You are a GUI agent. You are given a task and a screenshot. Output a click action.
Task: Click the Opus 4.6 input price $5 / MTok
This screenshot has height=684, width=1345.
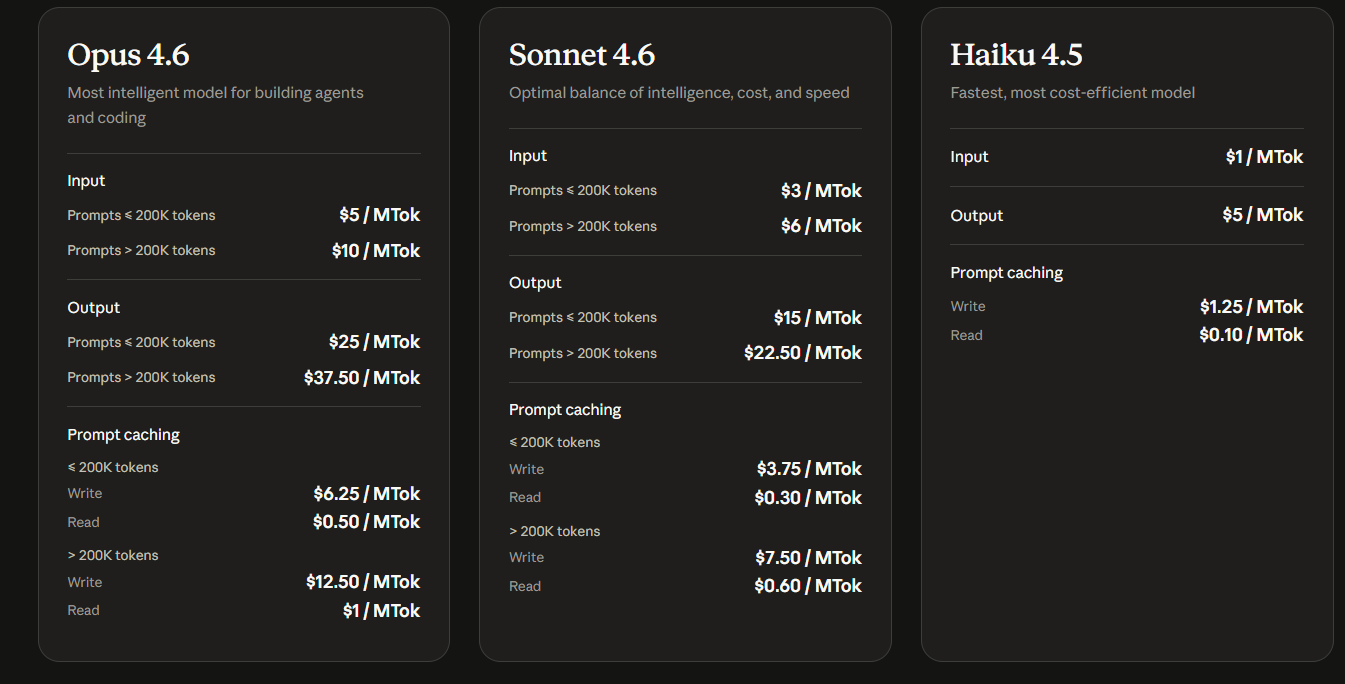380,215
